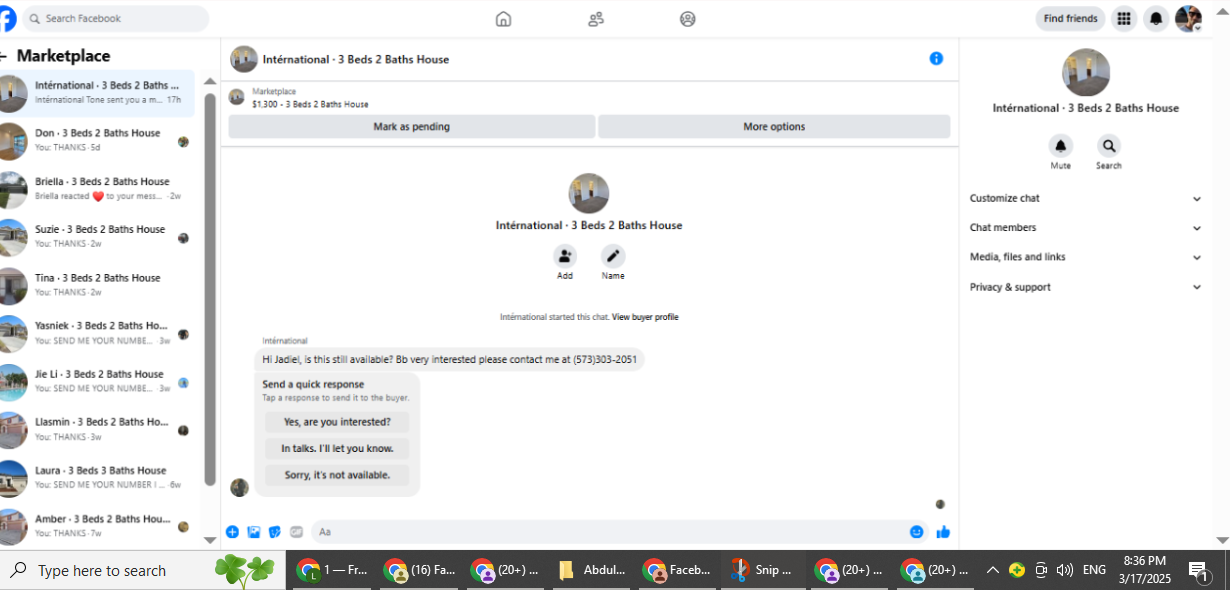Open the Facebook menu grid icon

[1124, 18]
